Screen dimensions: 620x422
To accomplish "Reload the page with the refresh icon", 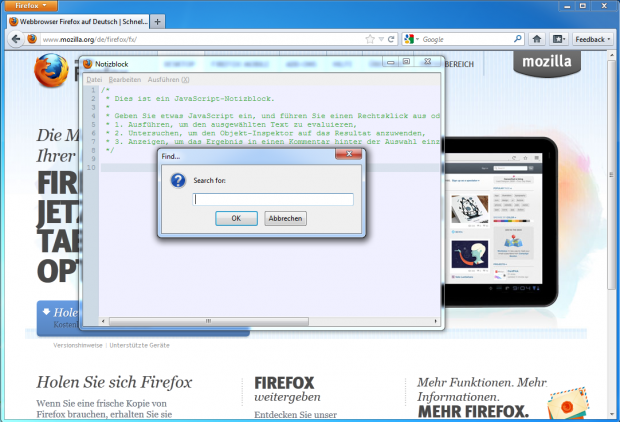I will [x=391, y=39].
